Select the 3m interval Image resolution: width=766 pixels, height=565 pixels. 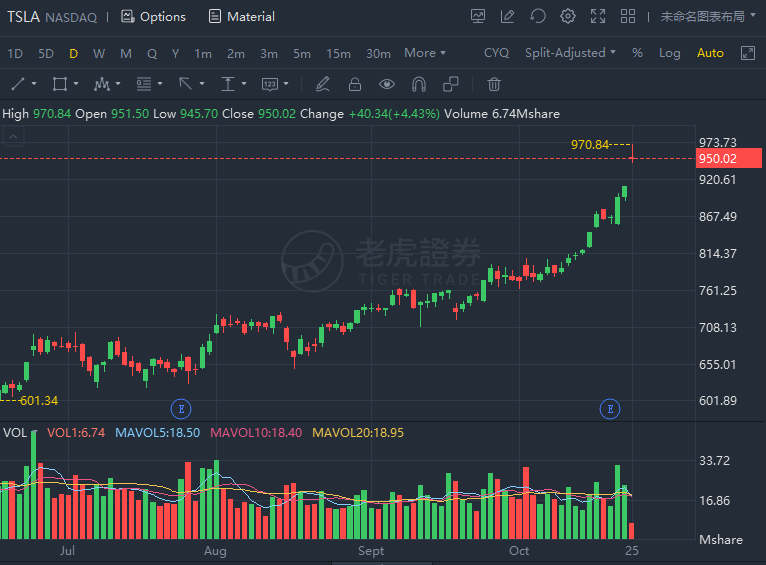(269, 53)
